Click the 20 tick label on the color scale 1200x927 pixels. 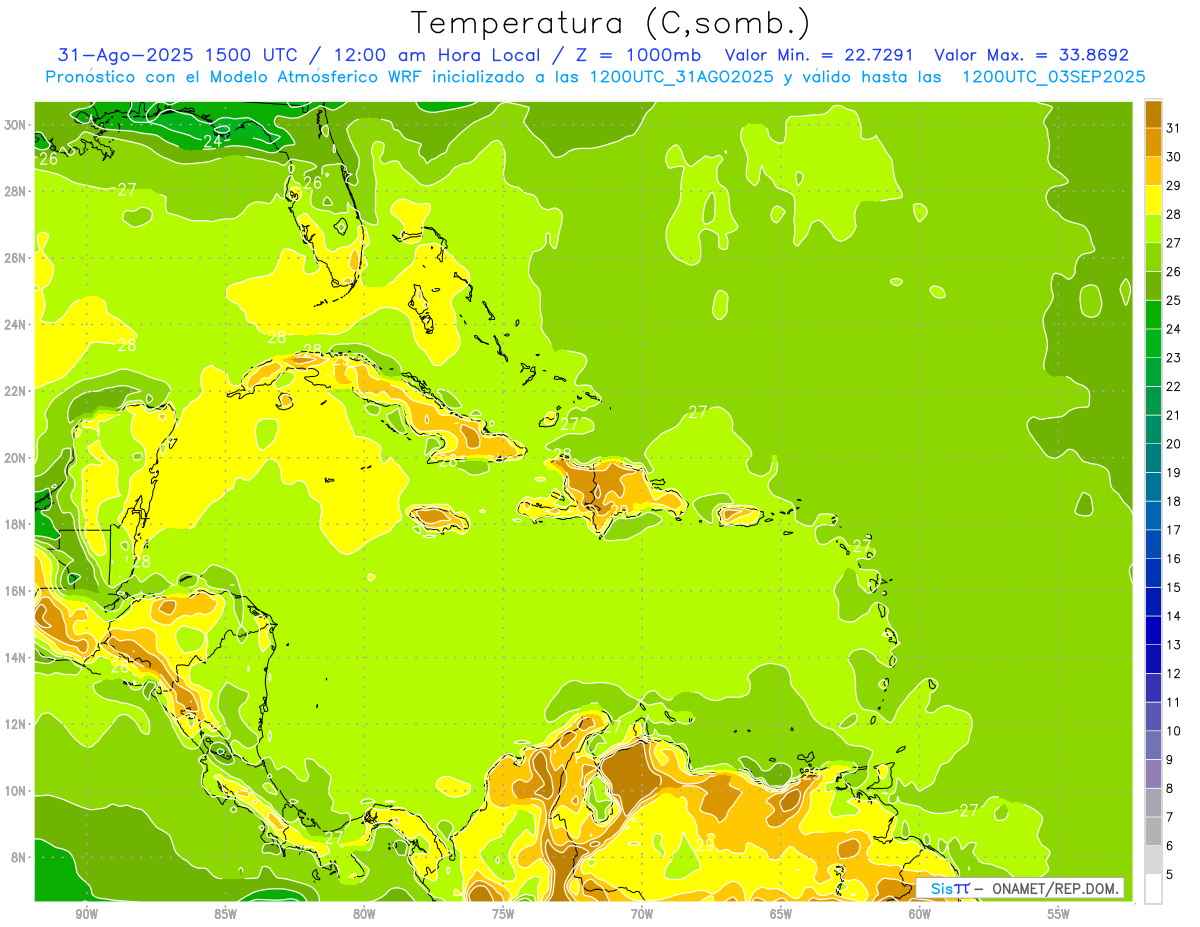click(x=1174, y=443)
